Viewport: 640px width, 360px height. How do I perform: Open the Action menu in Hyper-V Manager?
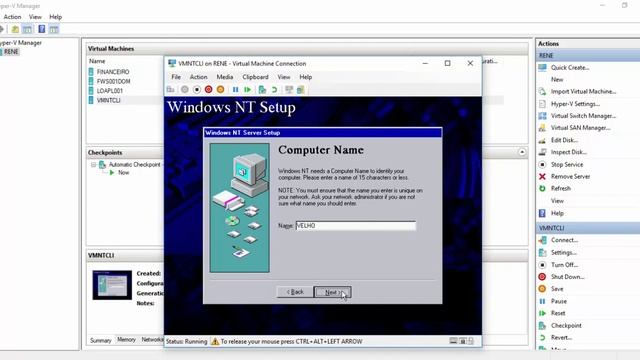pyautogui.click(x=12, y=17)
